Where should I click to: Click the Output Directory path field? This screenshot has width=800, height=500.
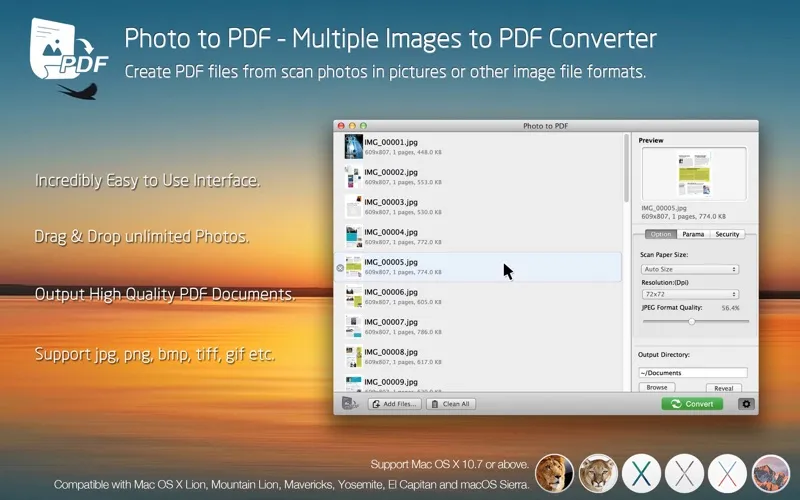(x=693, y=372)
